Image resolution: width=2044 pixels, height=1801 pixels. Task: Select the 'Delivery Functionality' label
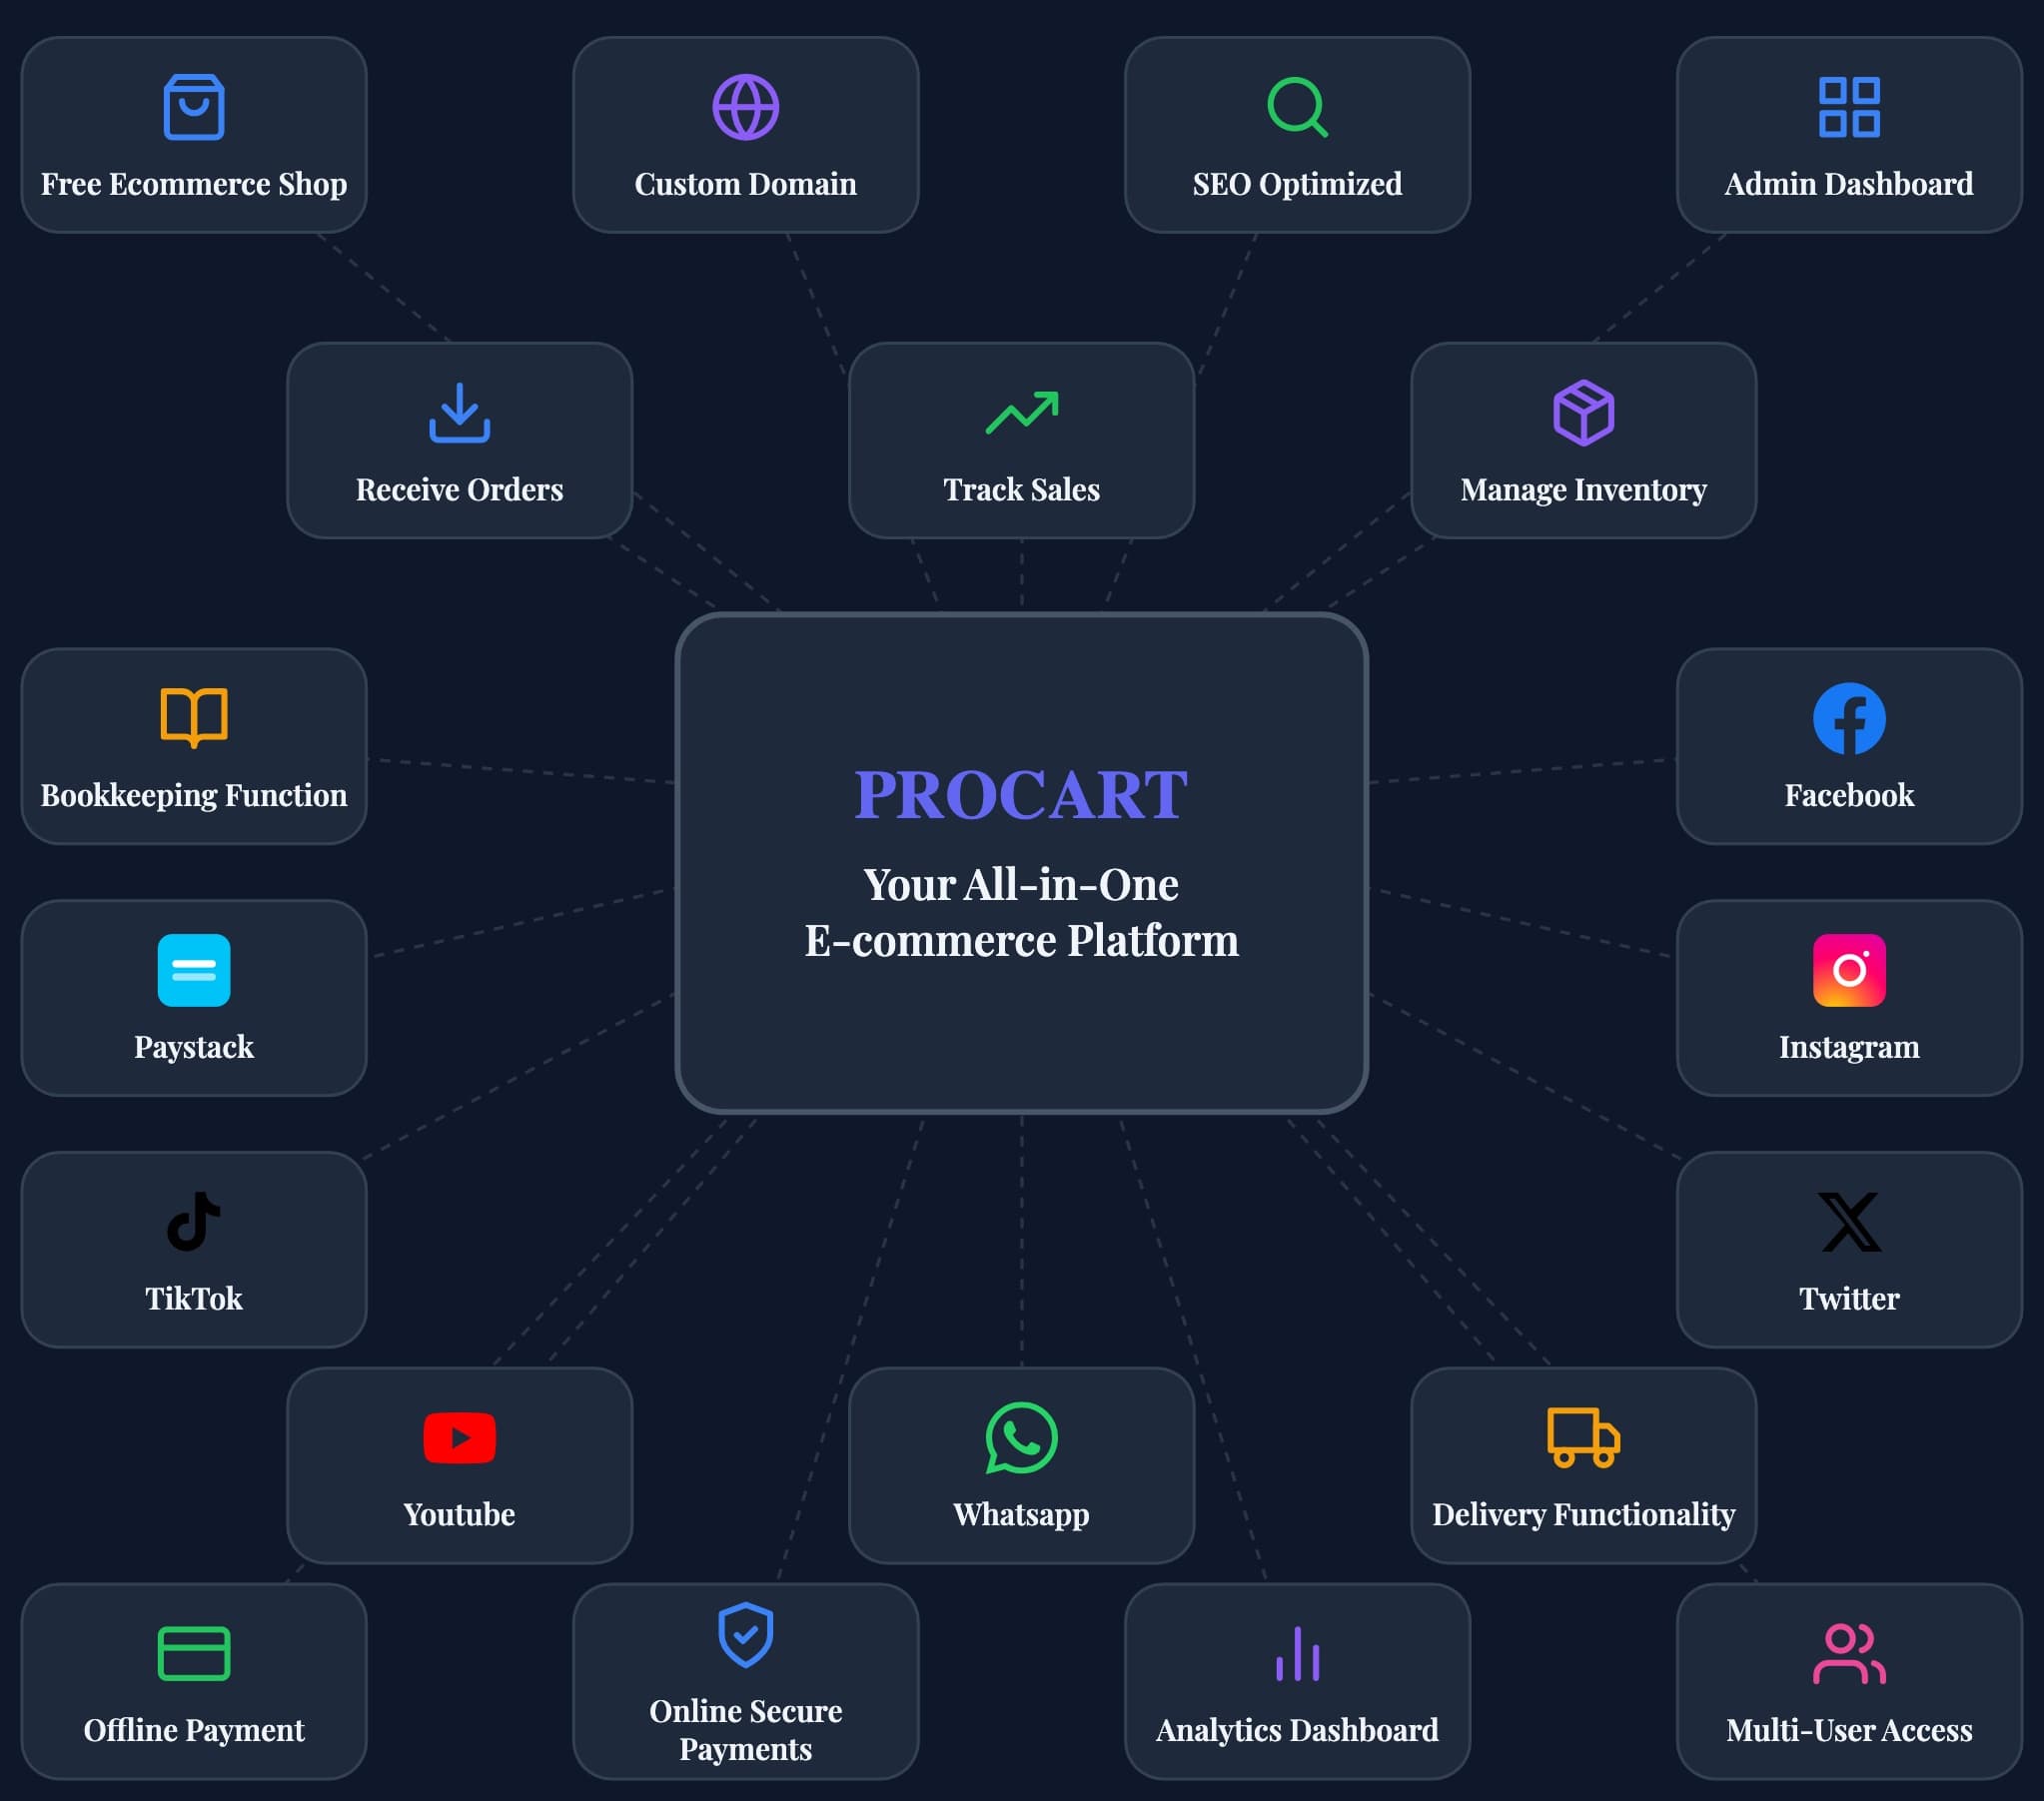tap(1583, 1514)
